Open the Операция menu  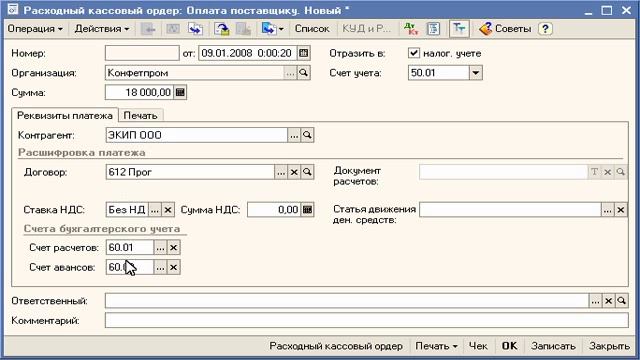click(35, 29)
